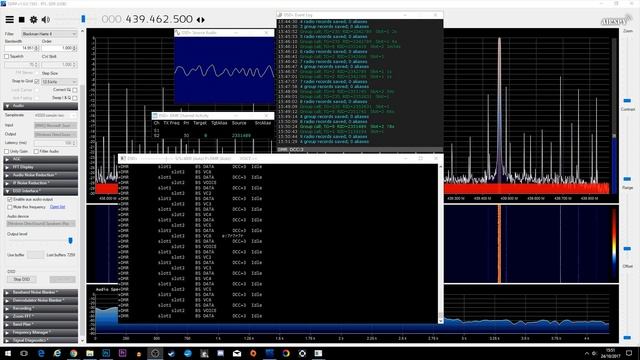The height and width of the screenshot is (360, 640).
Task: Collapse the DSD Interface panel
Action: (x=40, y=191)
